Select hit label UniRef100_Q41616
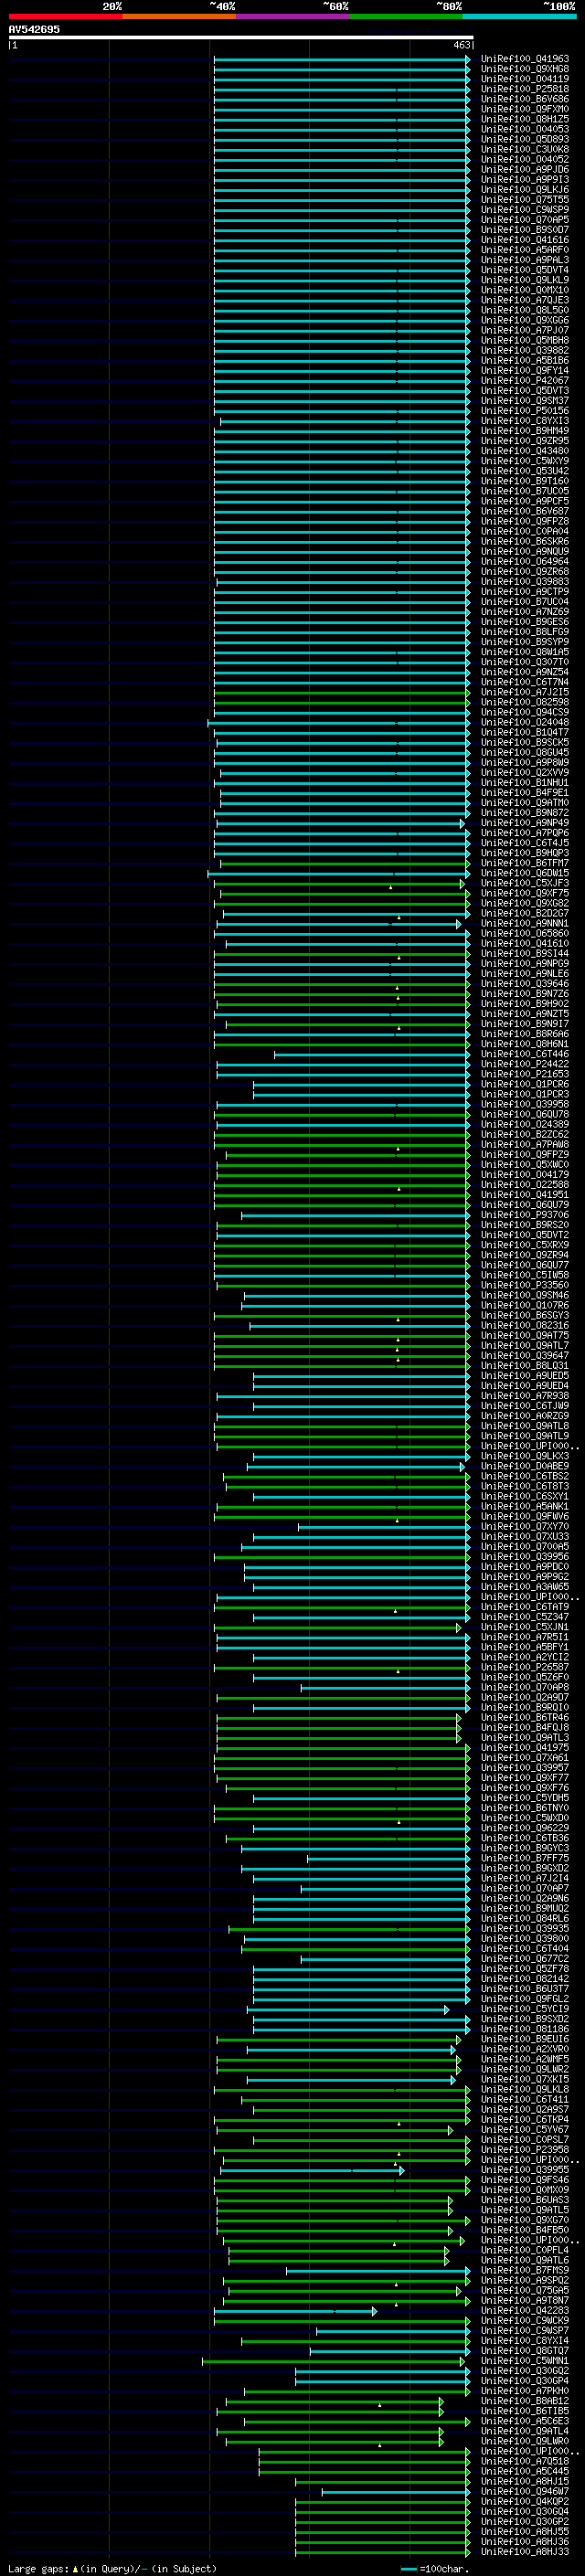 (524, 240)
